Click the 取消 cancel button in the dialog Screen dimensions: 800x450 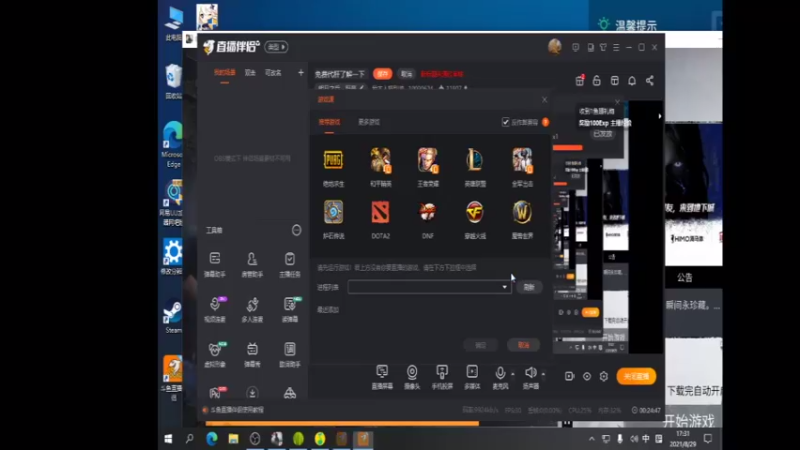click(523, 345)
